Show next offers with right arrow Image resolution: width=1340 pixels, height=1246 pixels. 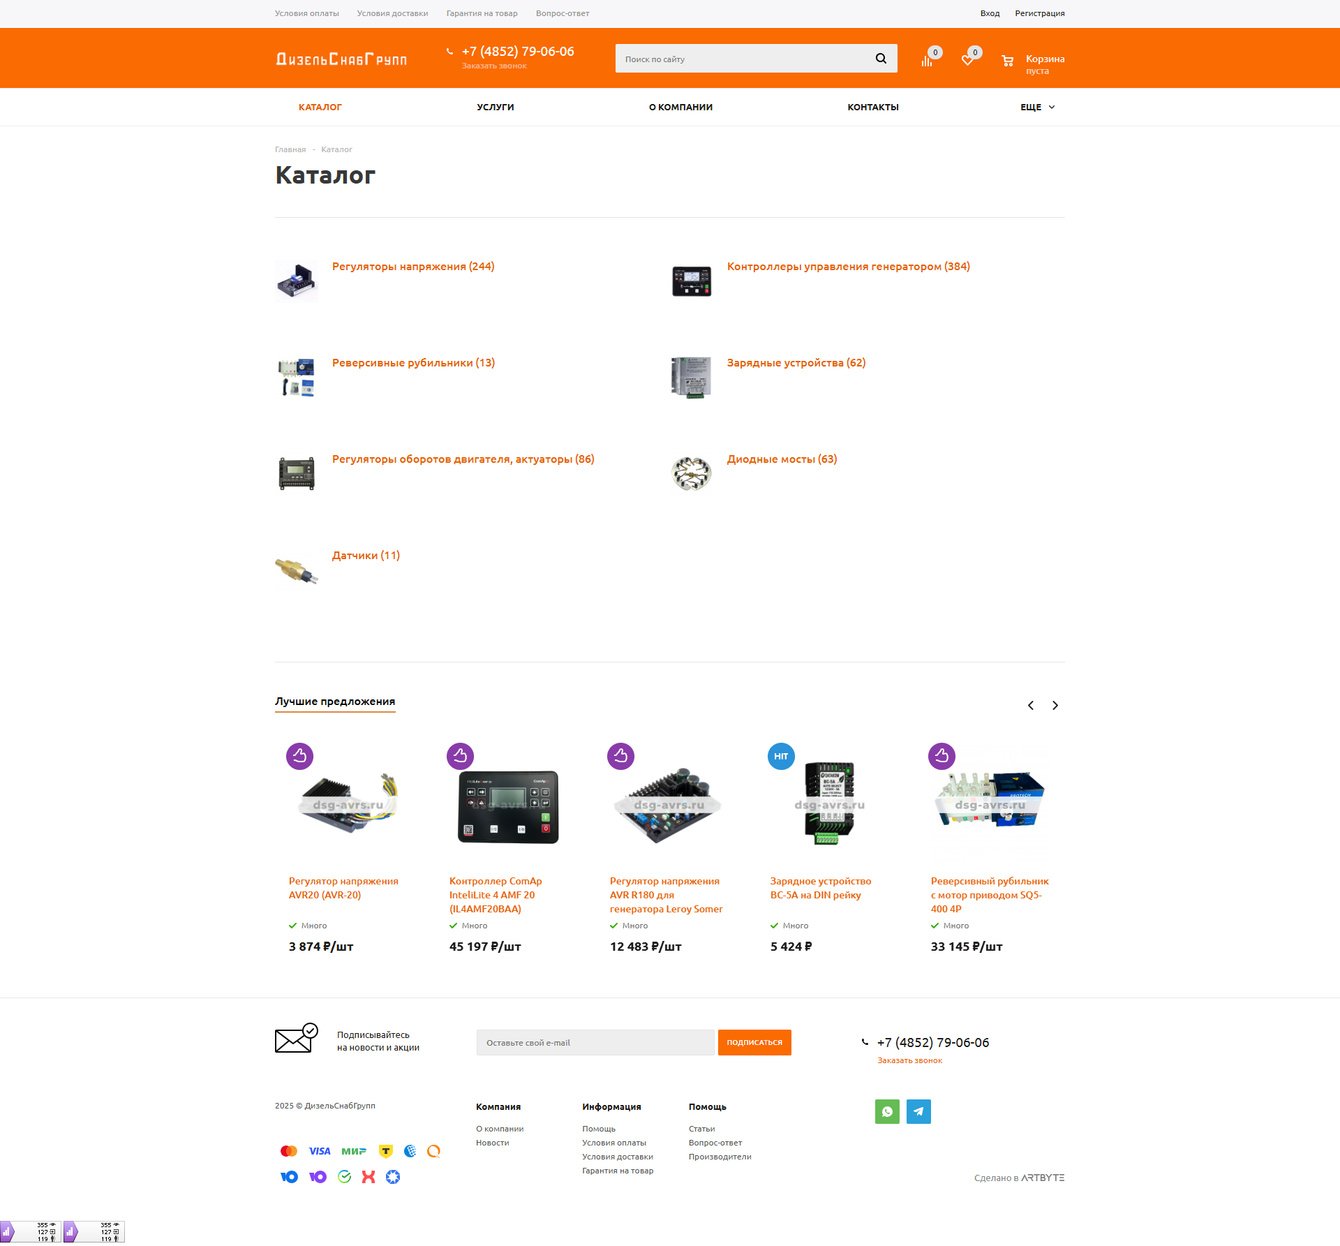(x=1055, y=706)
